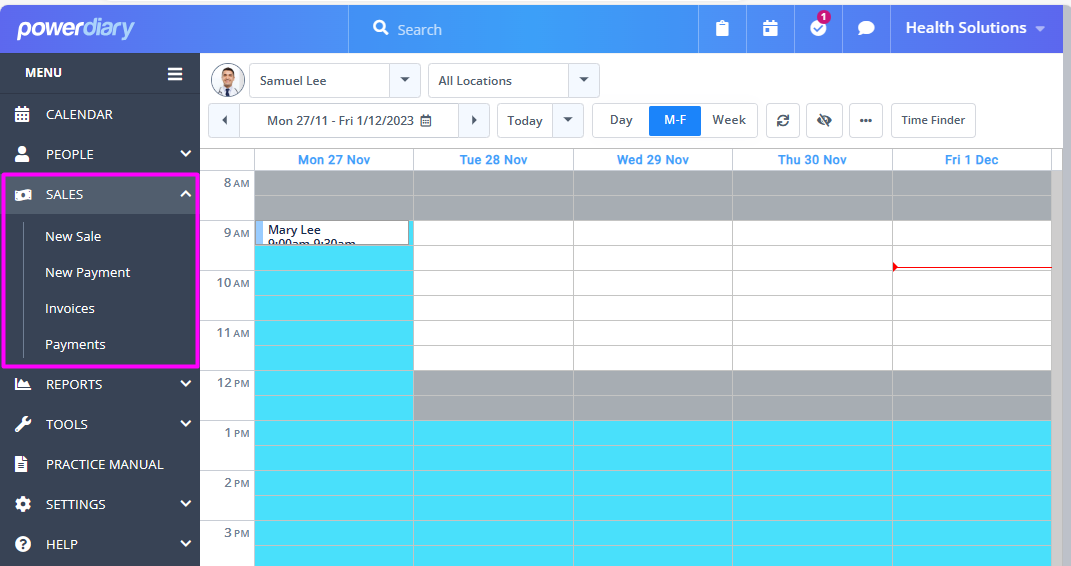Switch to Week view
This screenshot has height=566, width=1071.
pyautogui.click(x=729, y=120)
